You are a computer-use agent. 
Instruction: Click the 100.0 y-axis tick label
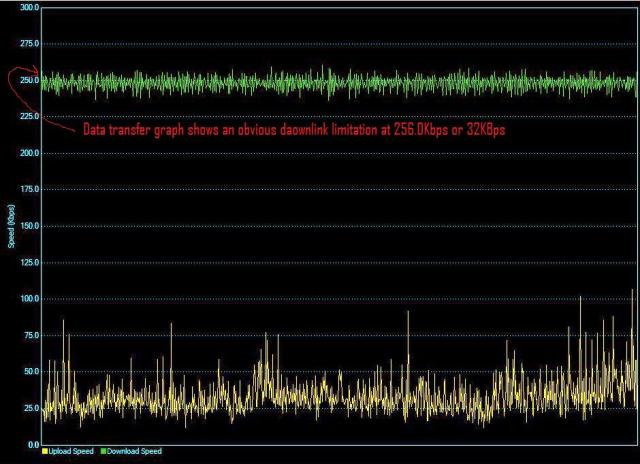(x=30, y=299)
